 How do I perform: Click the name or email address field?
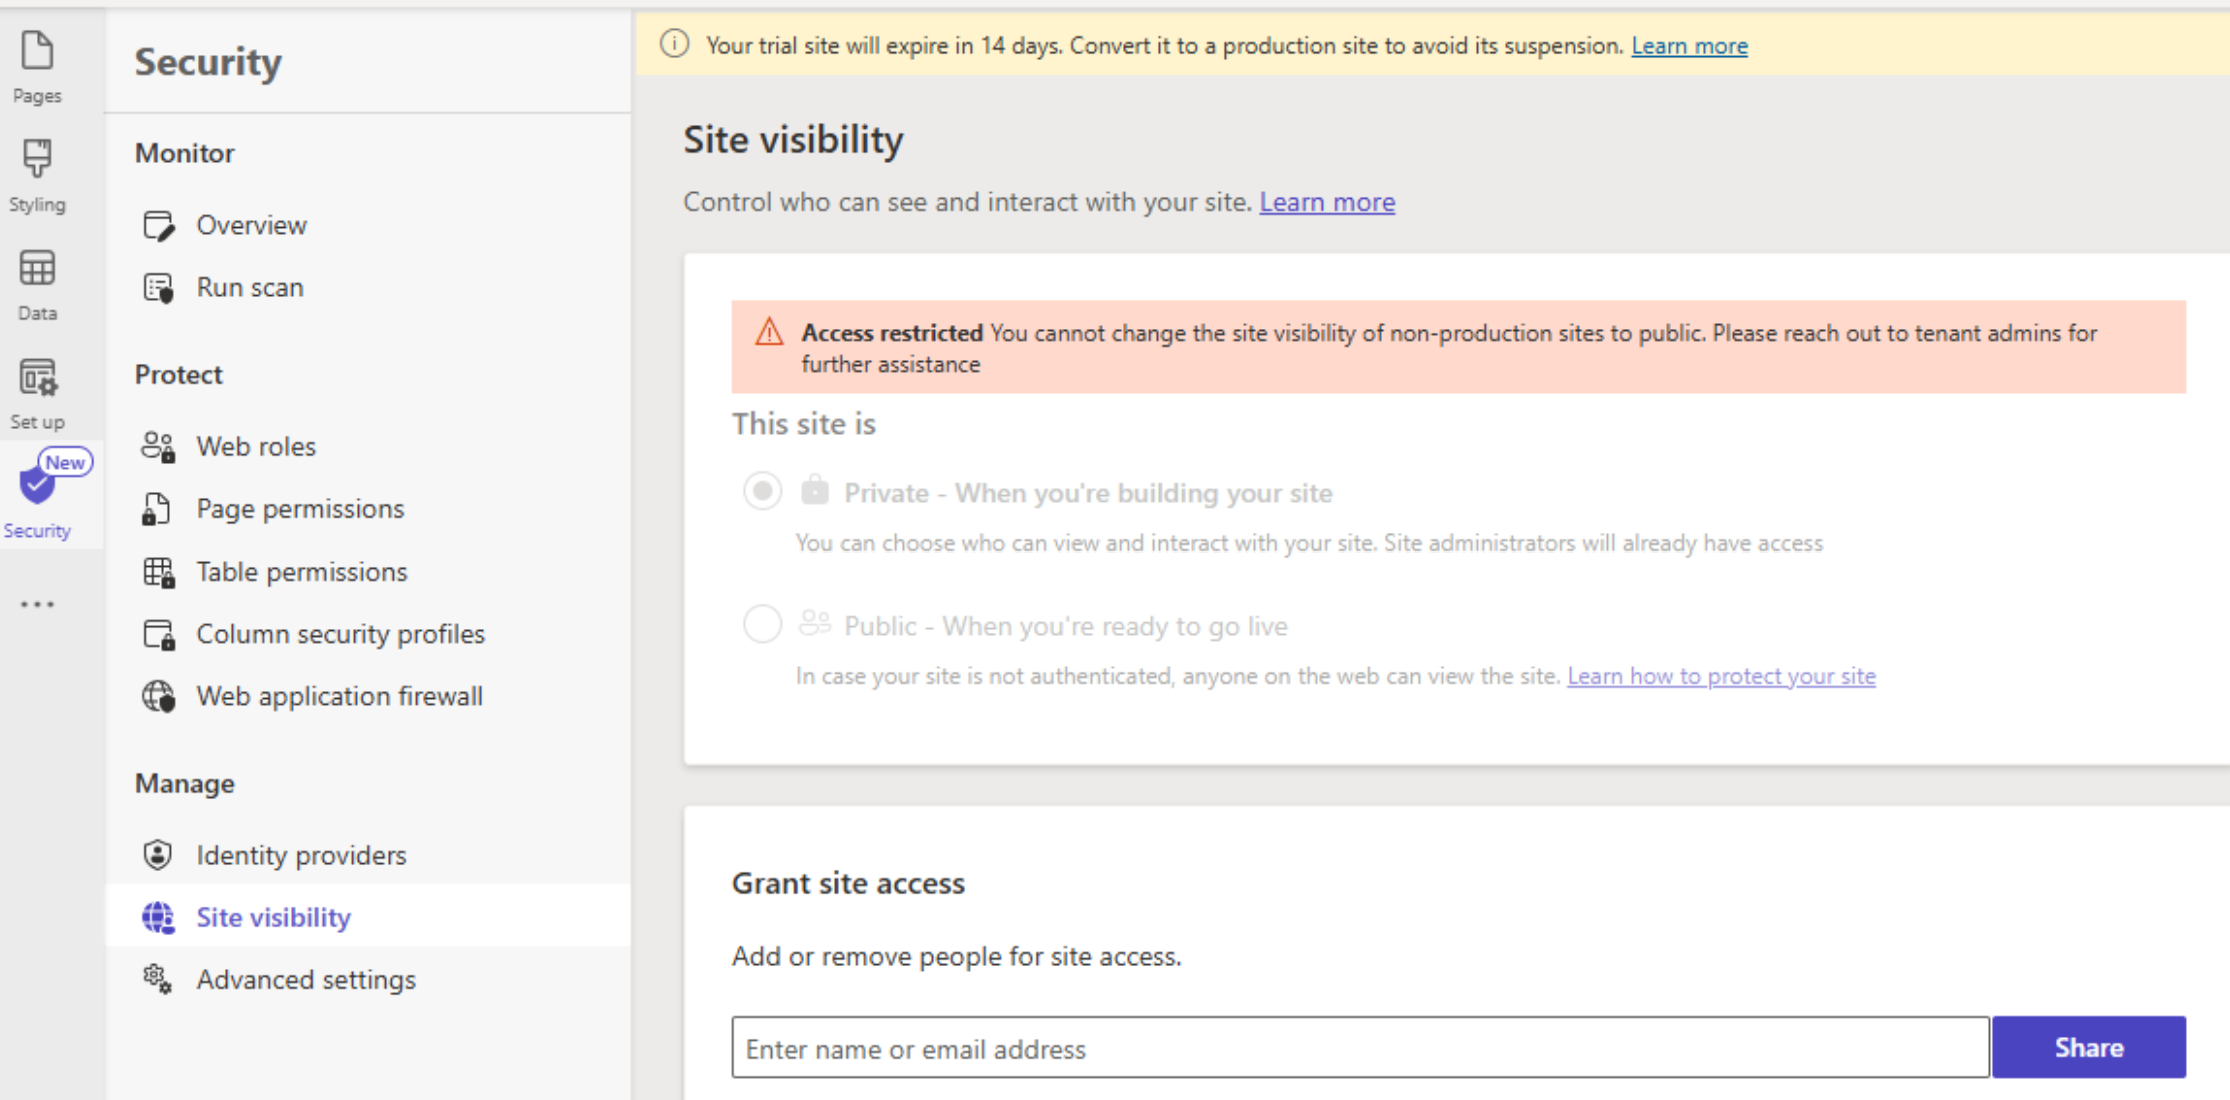1360,1047
